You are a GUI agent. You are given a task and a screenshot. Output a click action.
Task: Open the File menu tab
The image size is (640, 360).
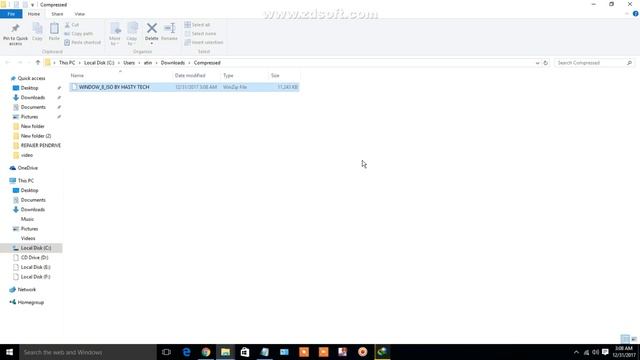click(x=11, y=14)
